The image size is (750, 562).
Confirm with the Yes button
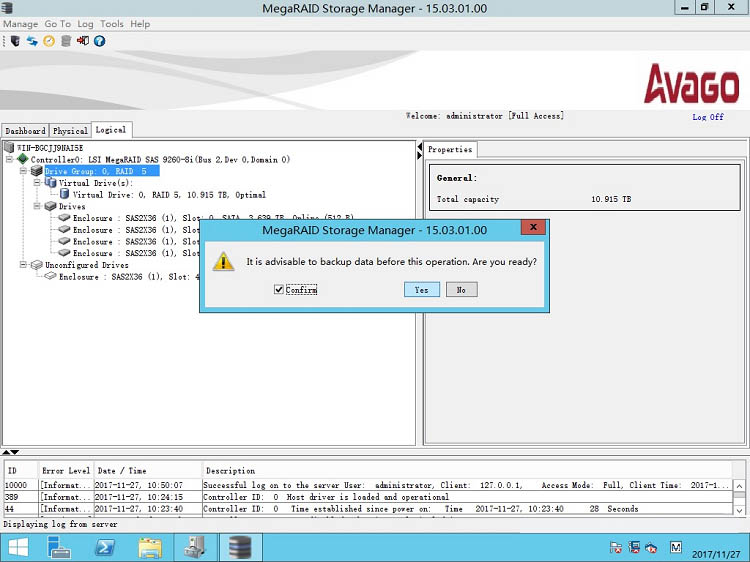click(421, 290)
